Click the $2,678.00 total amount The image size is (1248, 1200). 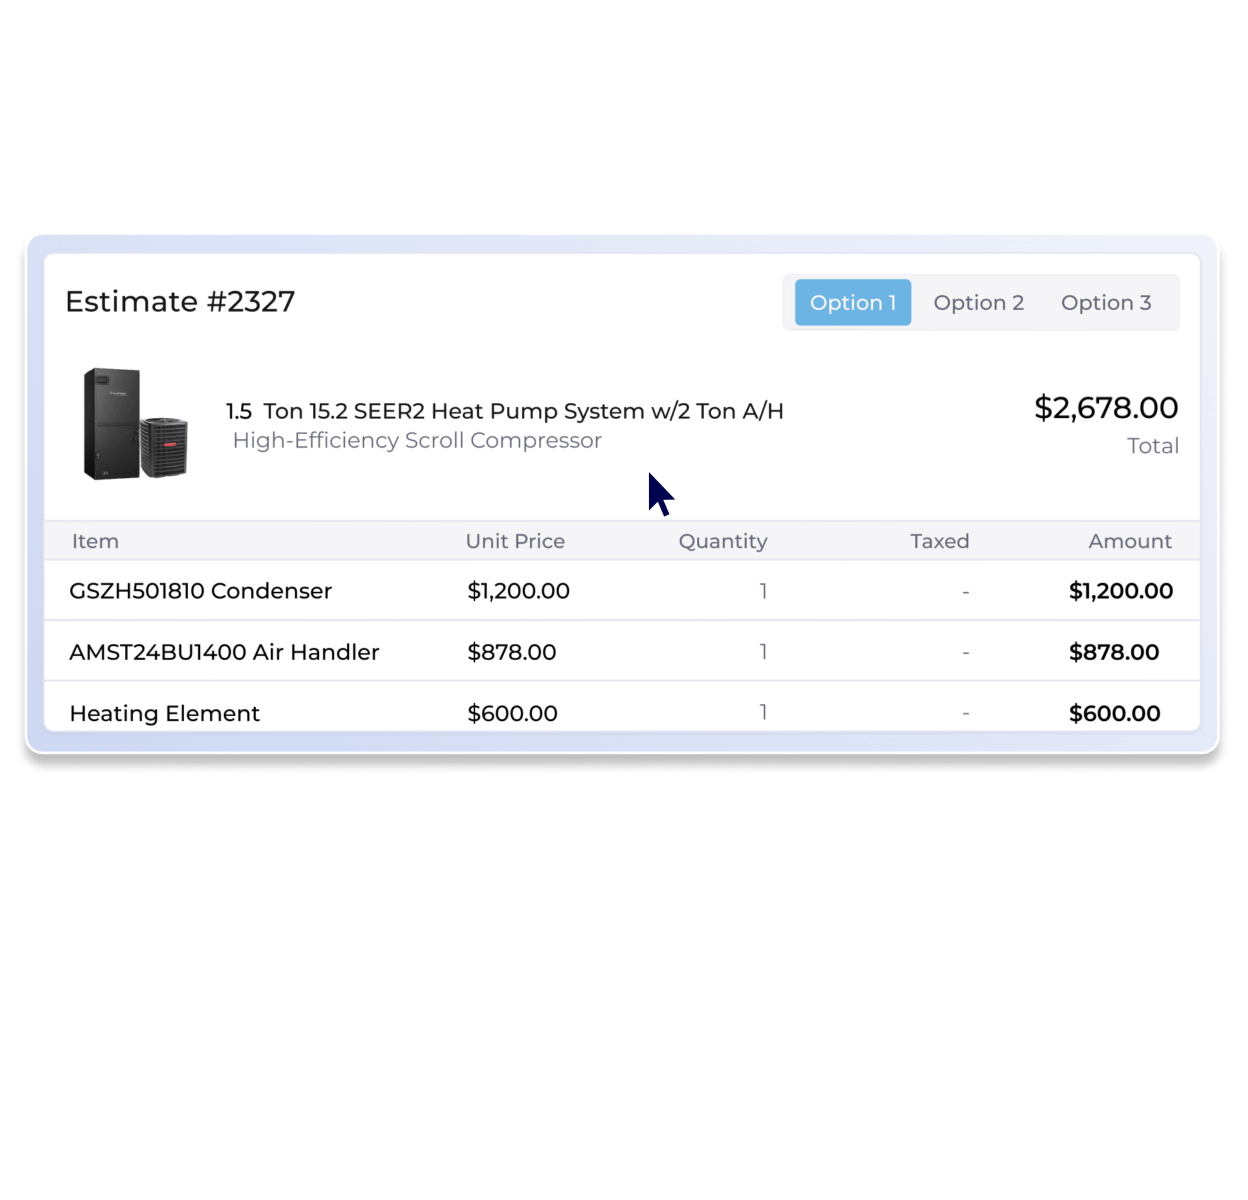(1105, 408)
